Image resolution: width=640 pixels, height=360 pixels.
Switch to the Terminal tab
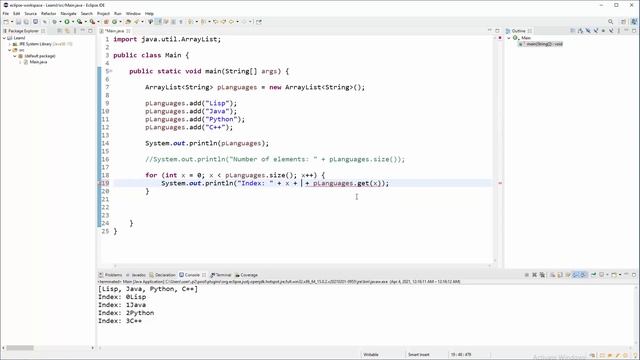point(221,275)
